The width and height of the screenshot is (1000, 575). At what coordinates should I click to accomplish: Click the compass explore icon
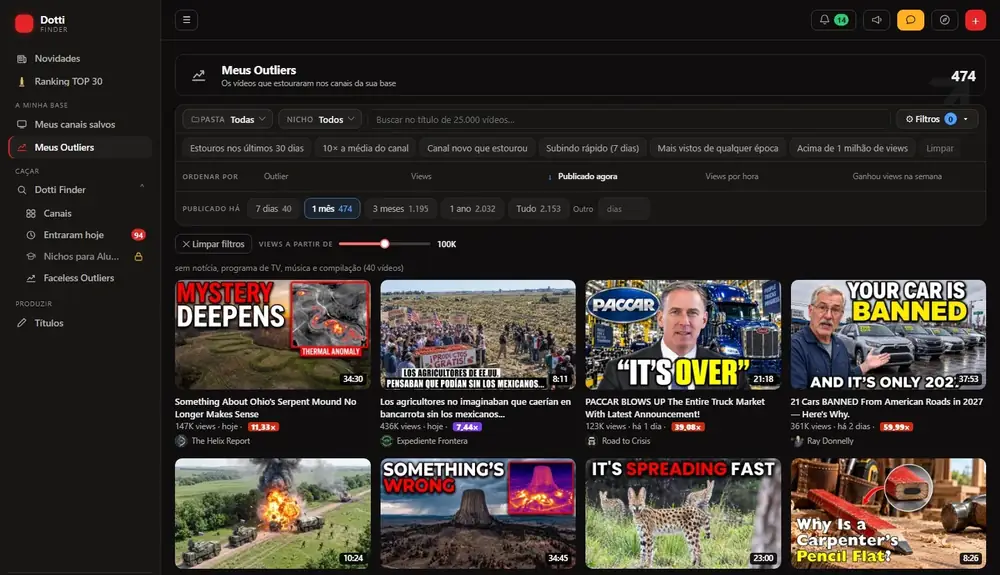[945, 20]
